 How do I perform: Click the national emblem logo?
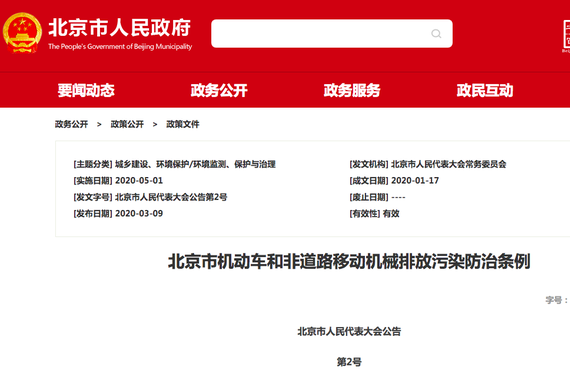coord(22,33)
